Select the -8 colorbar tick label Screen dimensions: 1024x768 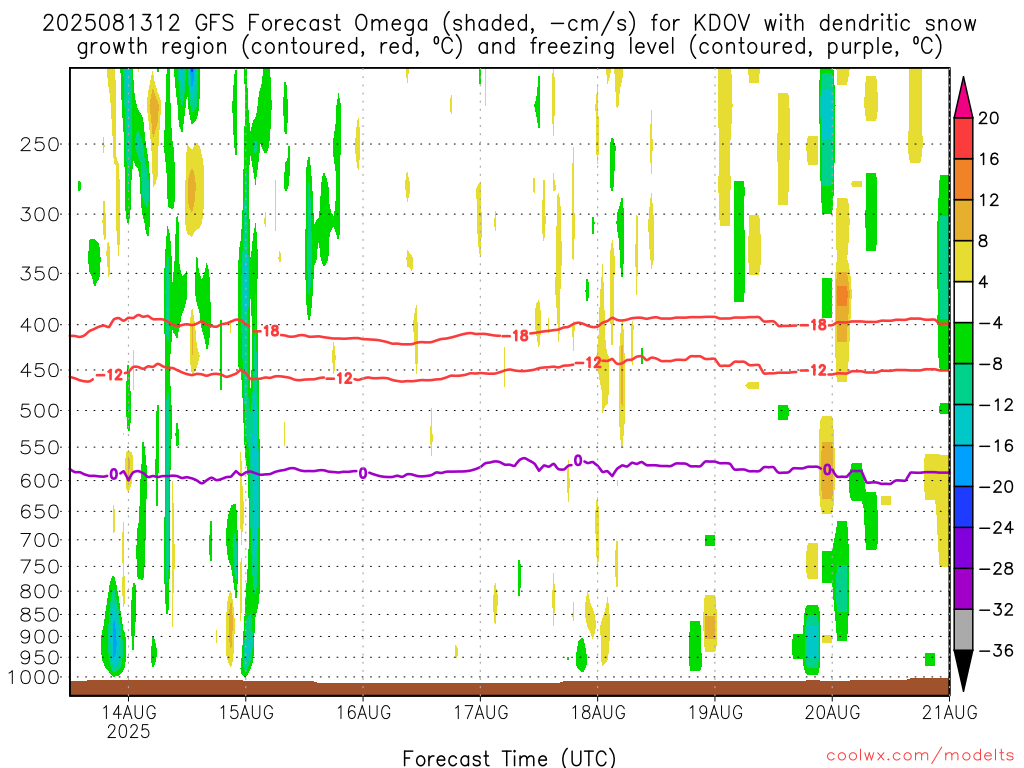pyautogui.click(x=990, y=364)
